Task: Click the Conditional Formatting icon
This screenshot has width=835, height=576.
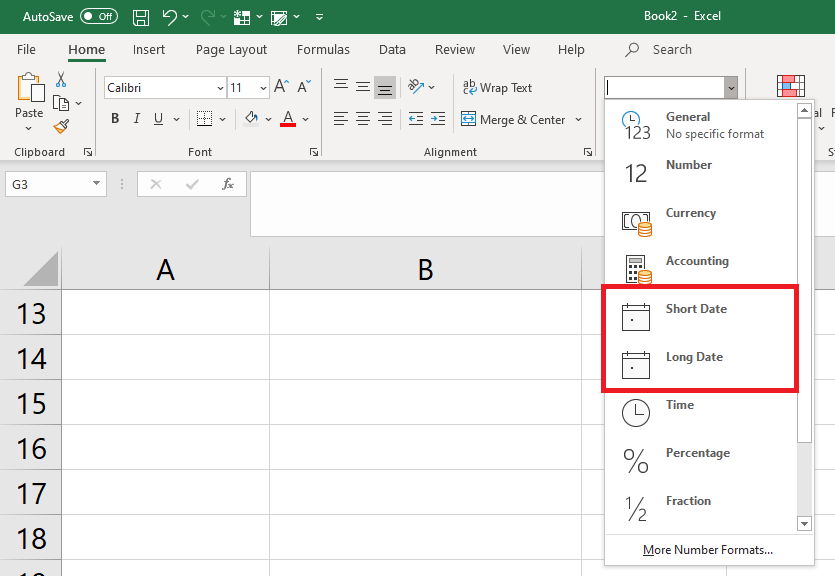Action: (x=791, y=86)
